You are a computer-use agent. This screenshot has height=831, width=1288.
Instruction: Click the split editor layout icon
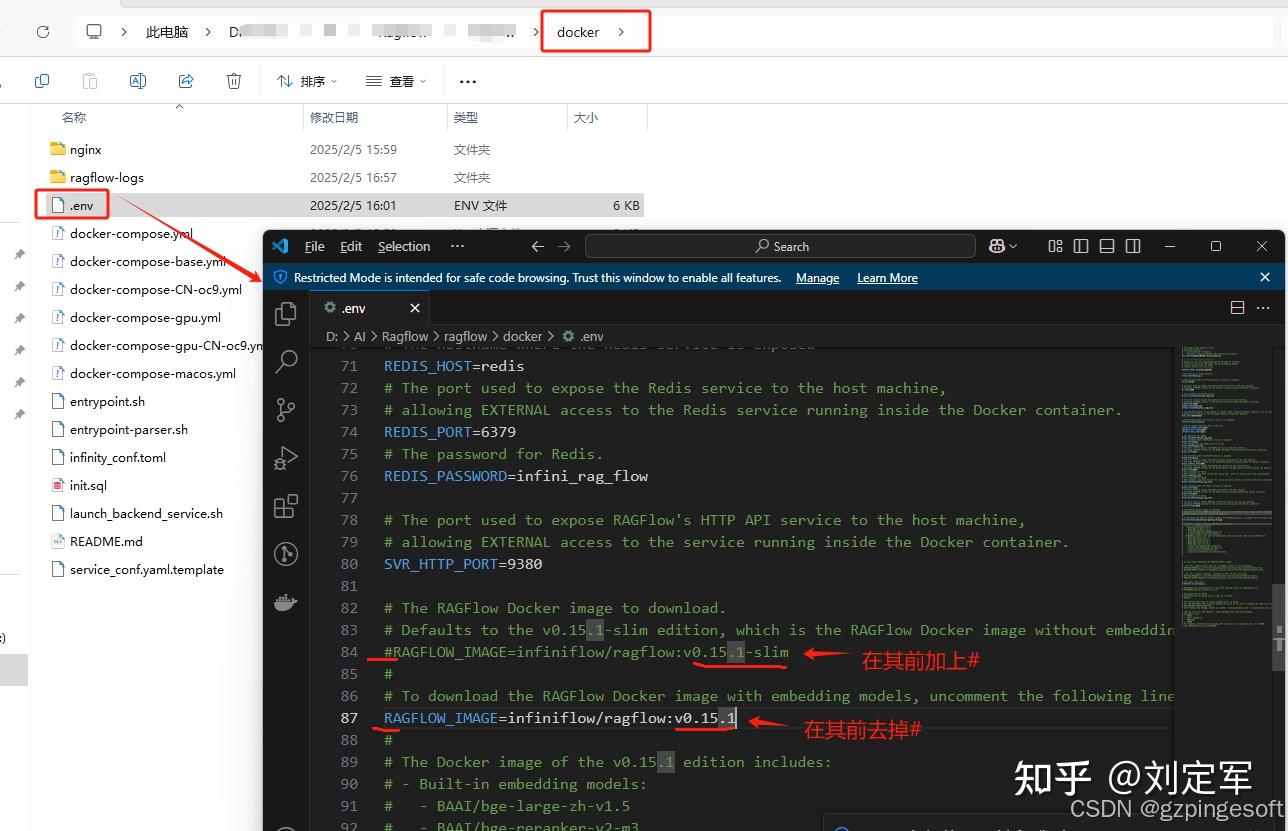pos(1237,308)
